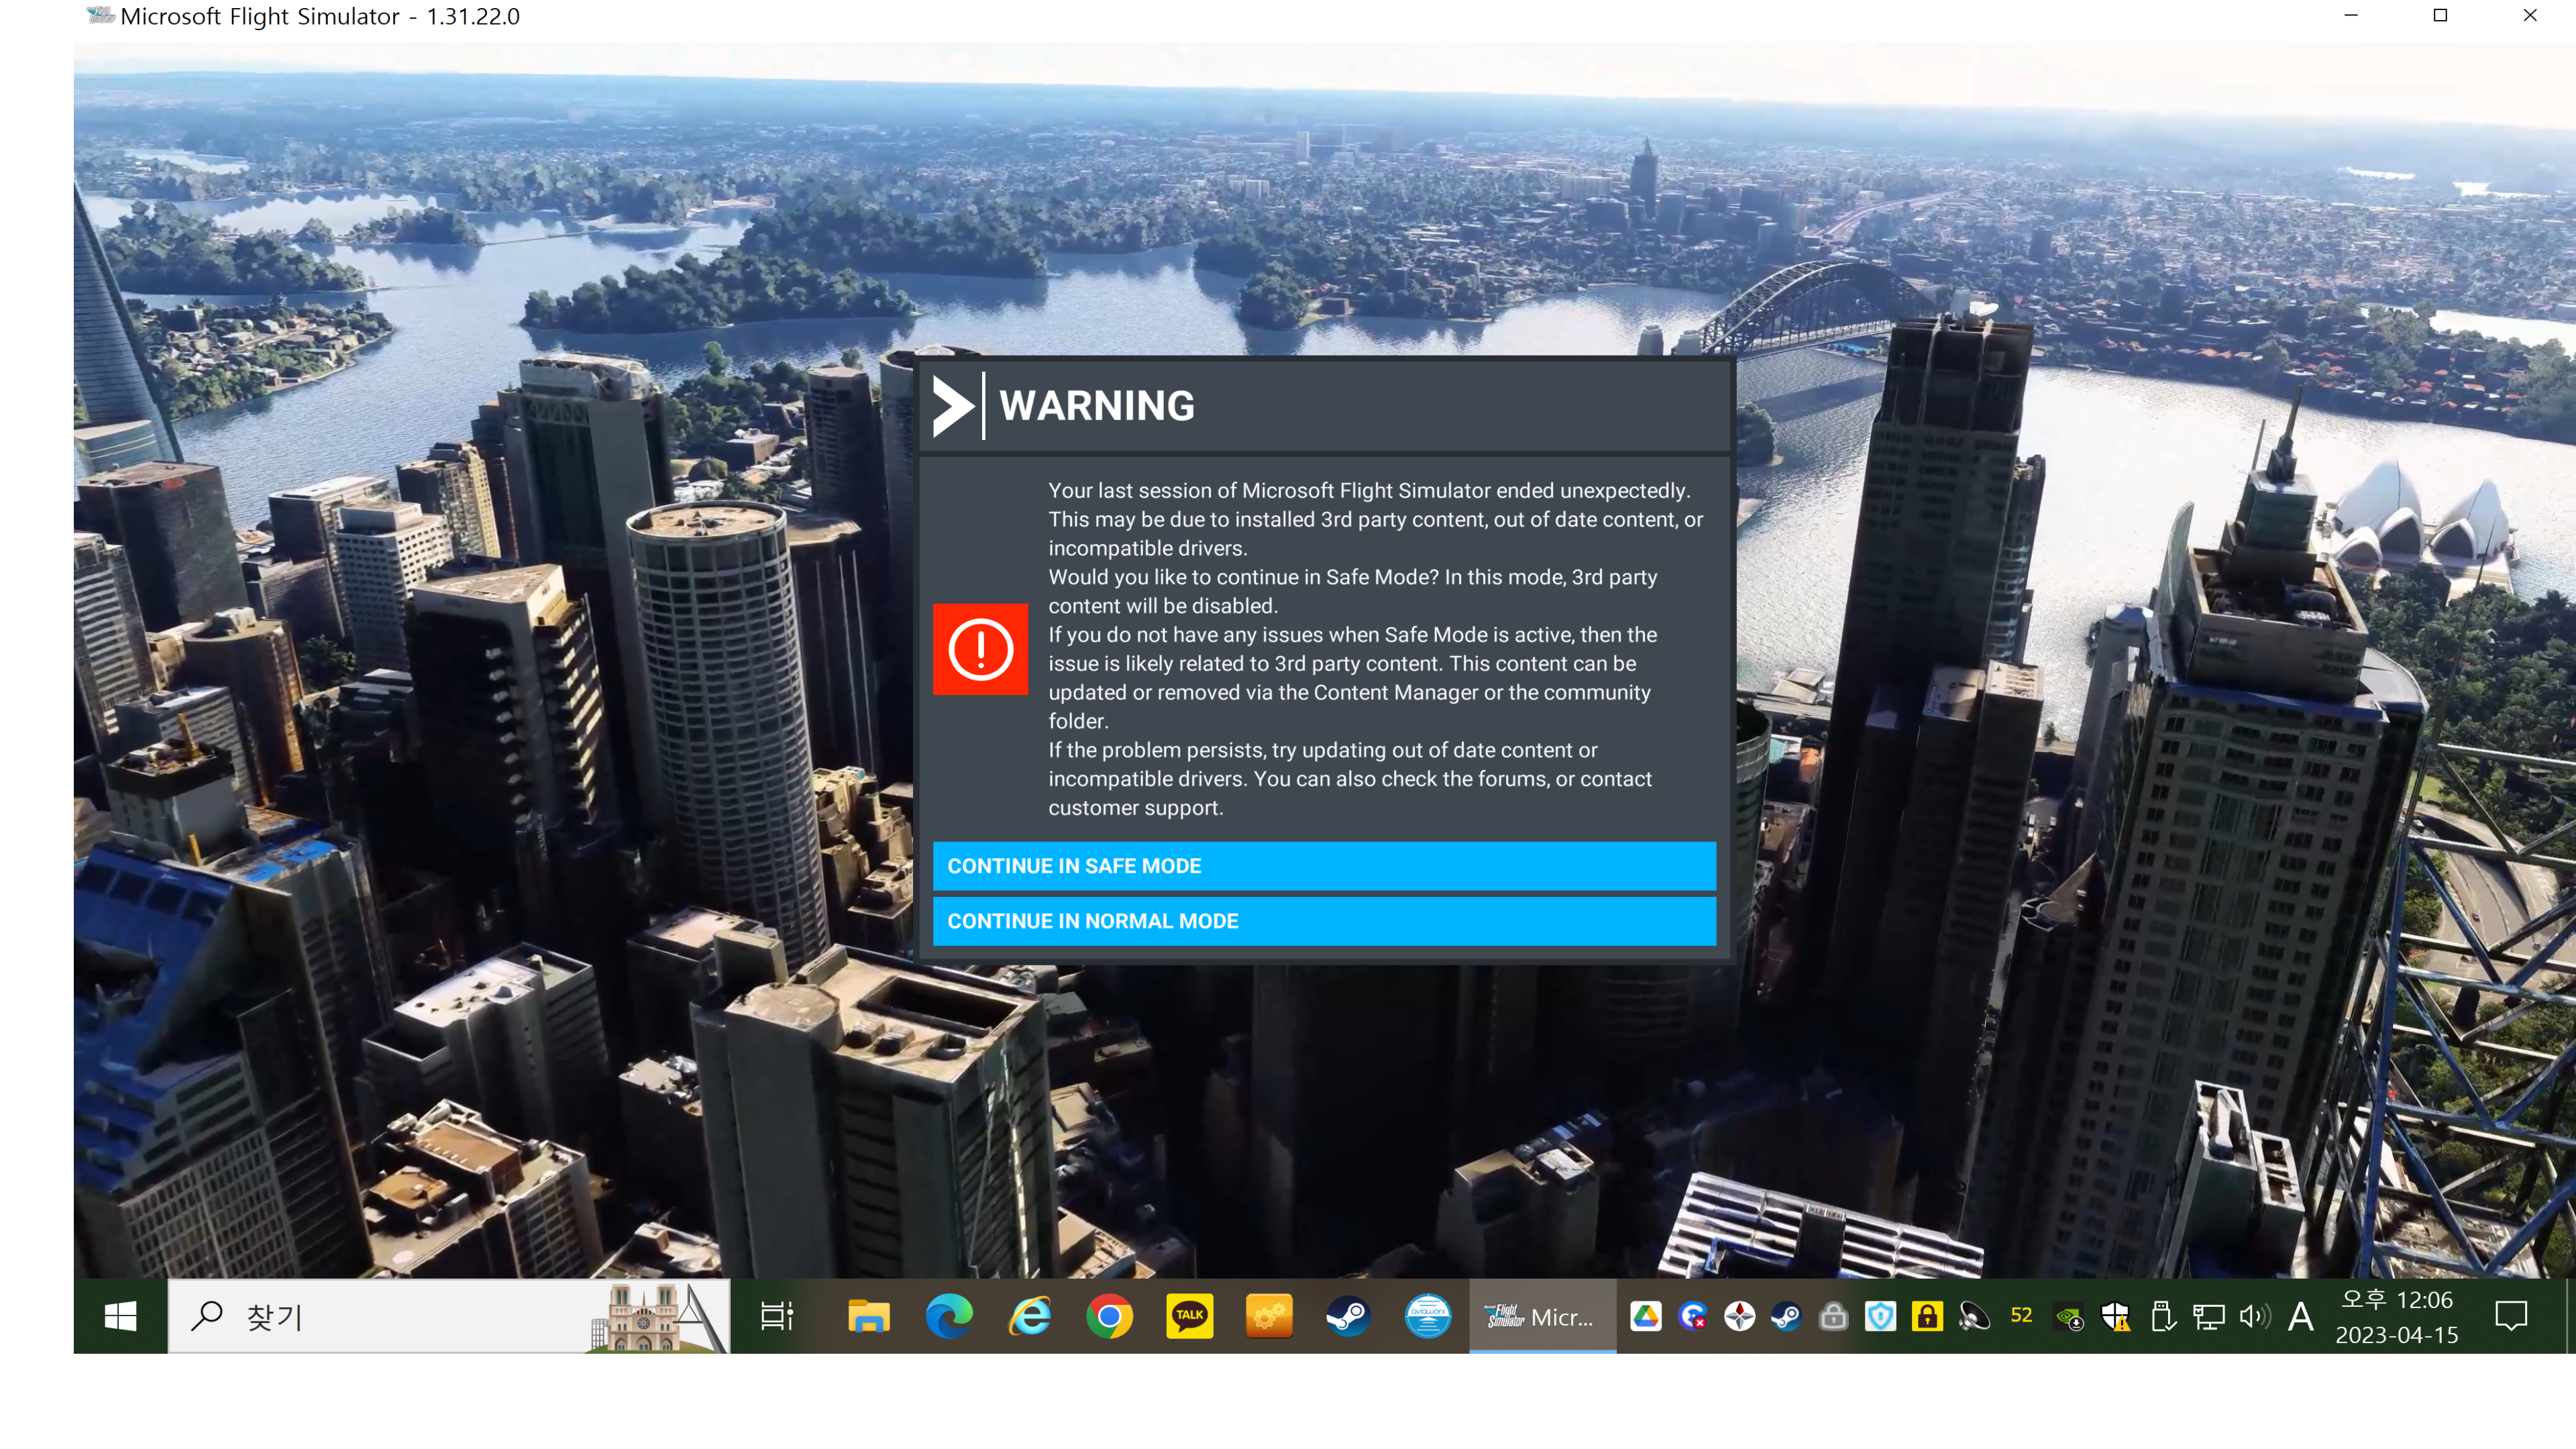
Task: Toggle the input language indicator A
Action: point(2301,1316)
